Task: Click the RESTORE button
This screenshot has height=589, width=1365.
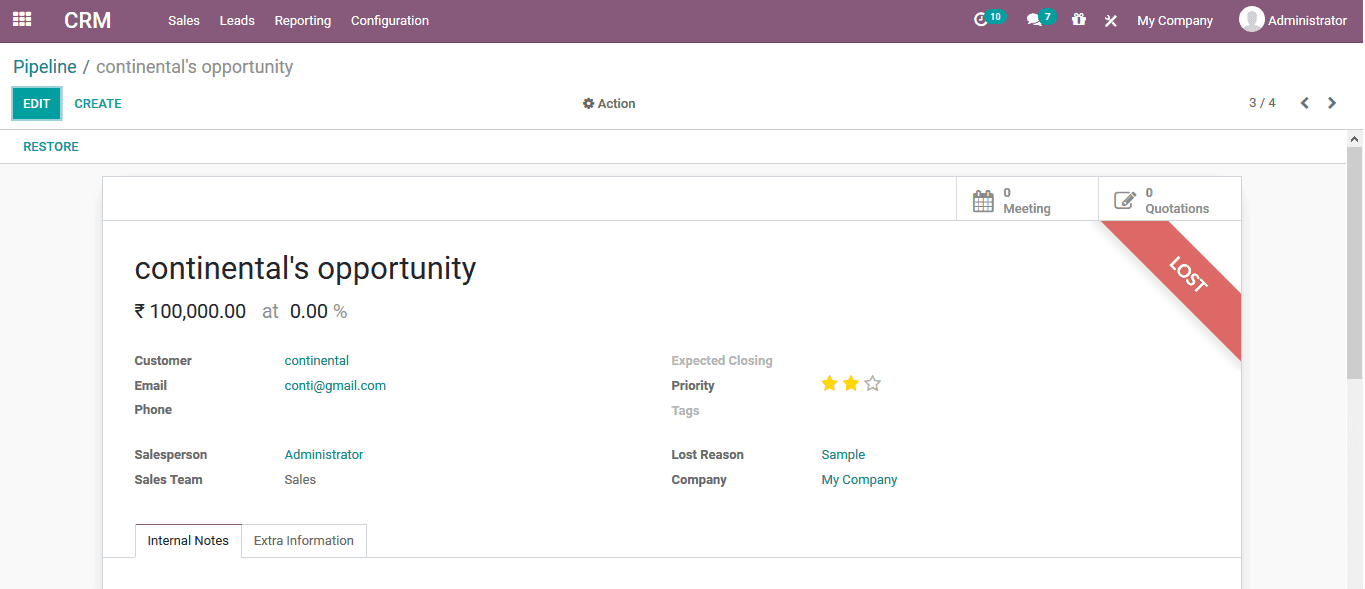Action: coord(50,146)
